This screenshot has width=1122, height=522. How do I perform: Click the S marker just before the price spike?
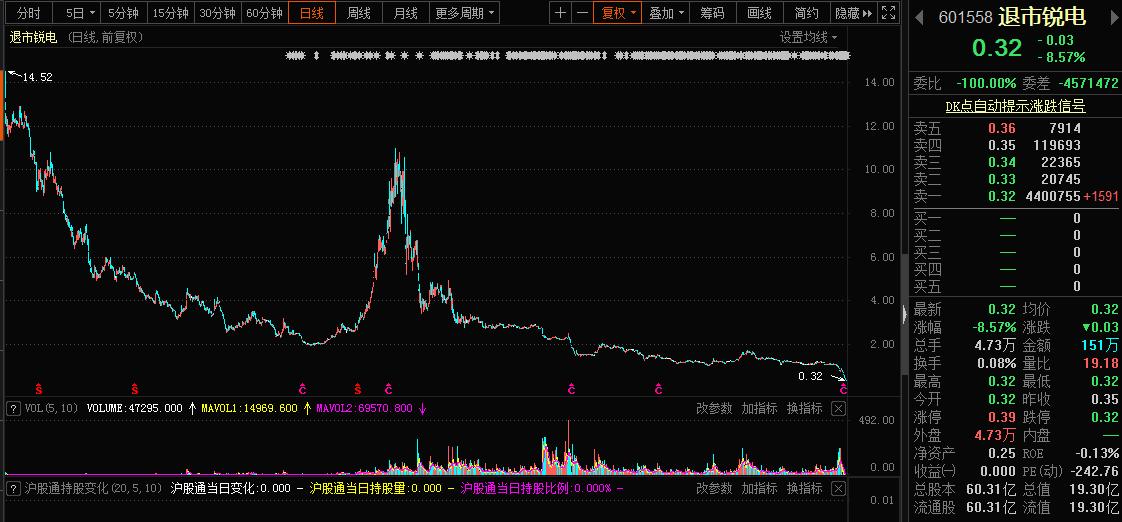point(357,389)
